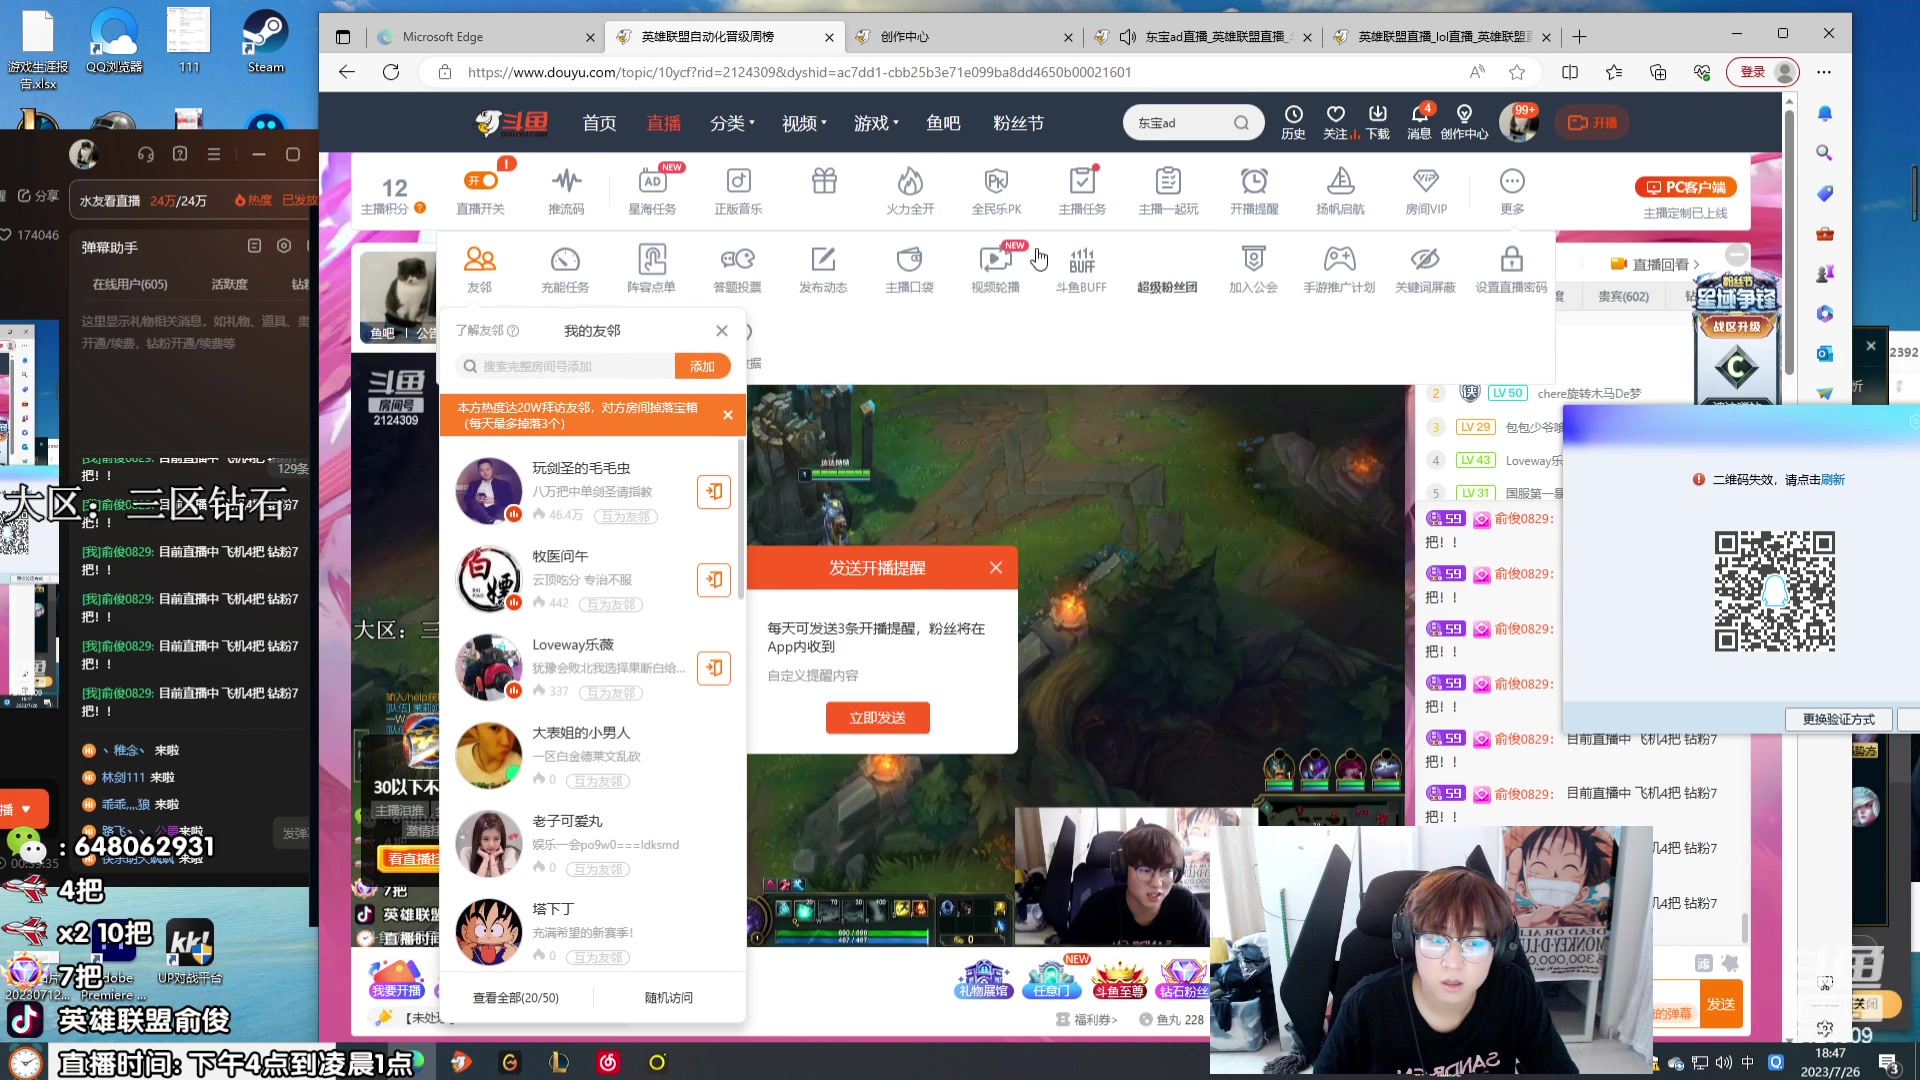Dismiss the orange treasure chest notice
1920x1080 pixels.
click(x=728, y=415)
